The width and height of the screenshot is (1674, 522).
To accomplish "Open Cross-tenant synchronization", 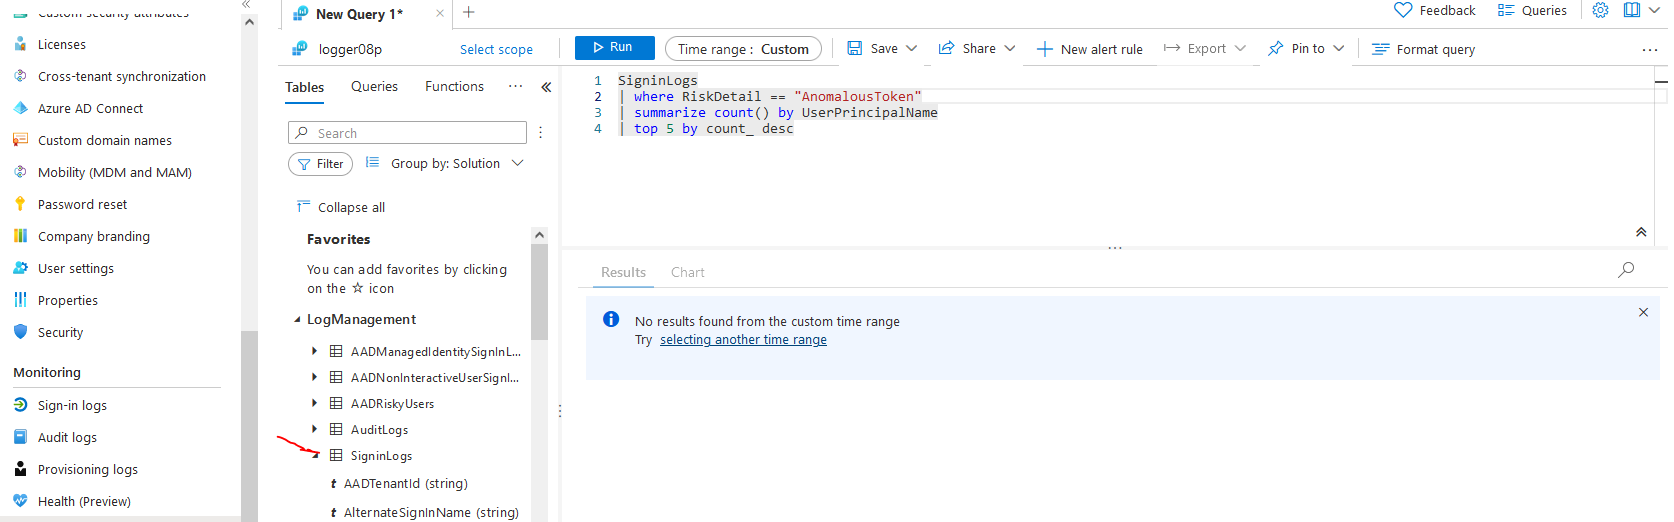I will [122, 77].
